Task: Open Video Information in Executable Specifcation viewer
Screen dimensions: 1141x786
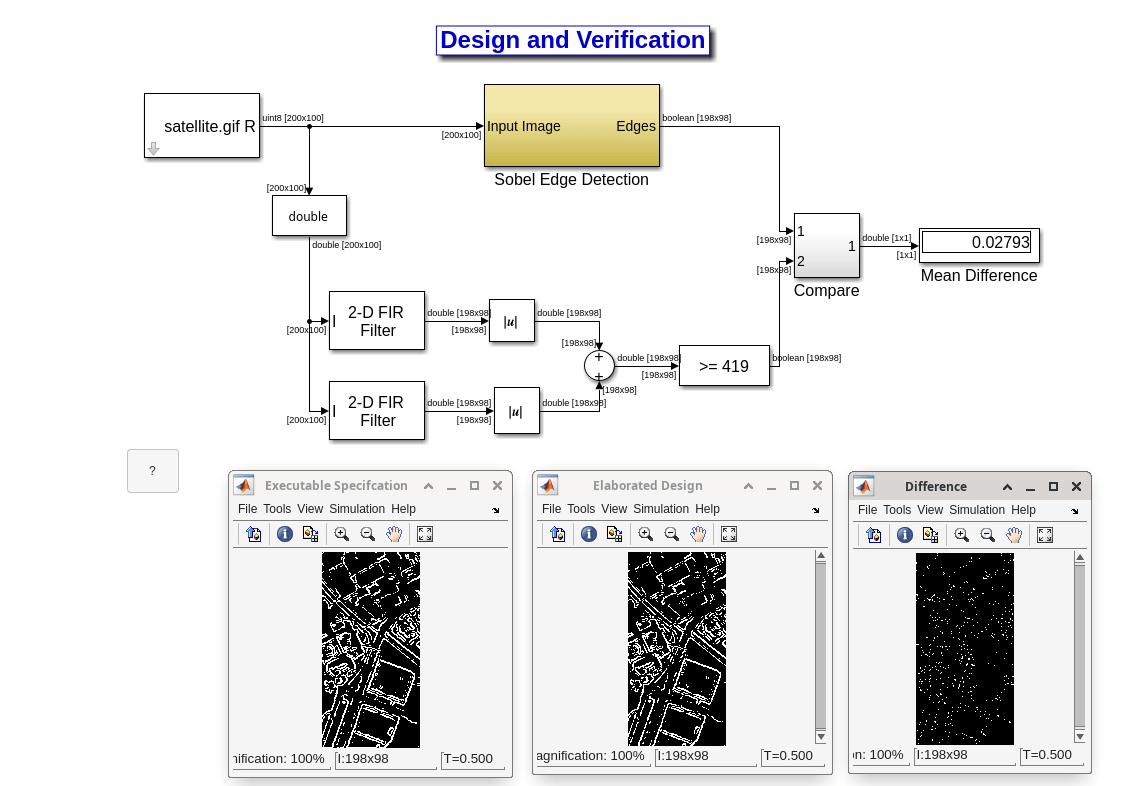Action: (x=284, y=533)
